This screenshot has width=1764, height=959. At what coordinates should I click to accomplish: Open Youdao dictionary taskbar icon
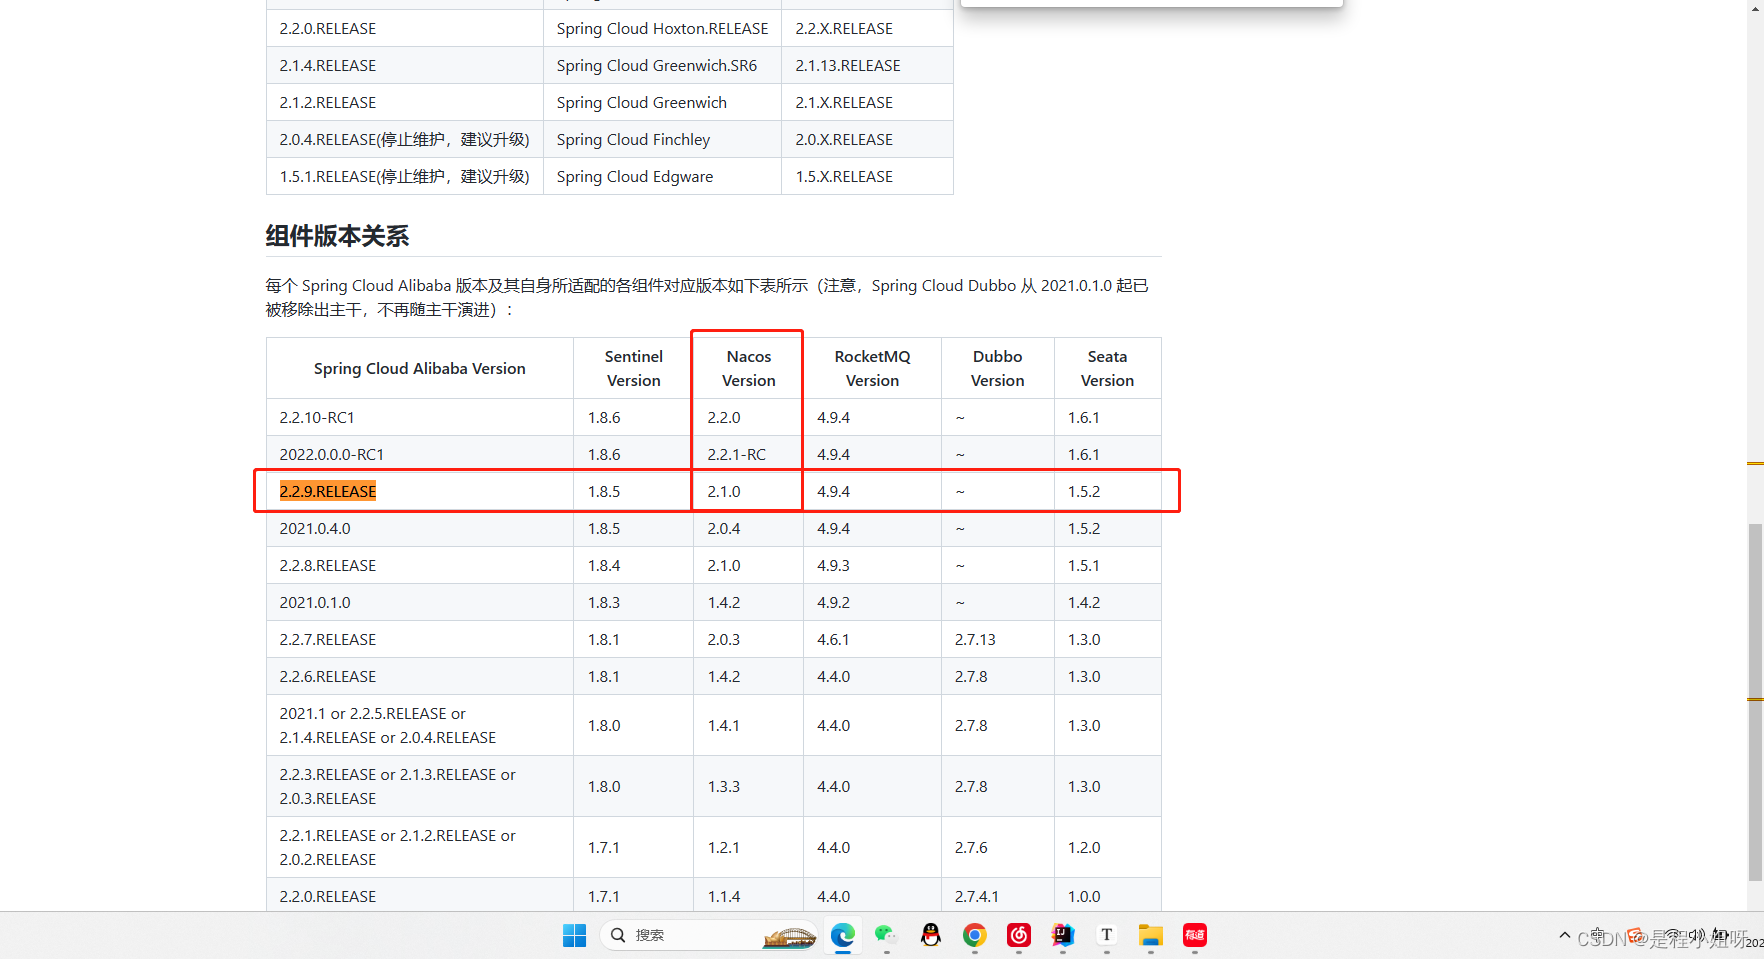[1195, 935]
